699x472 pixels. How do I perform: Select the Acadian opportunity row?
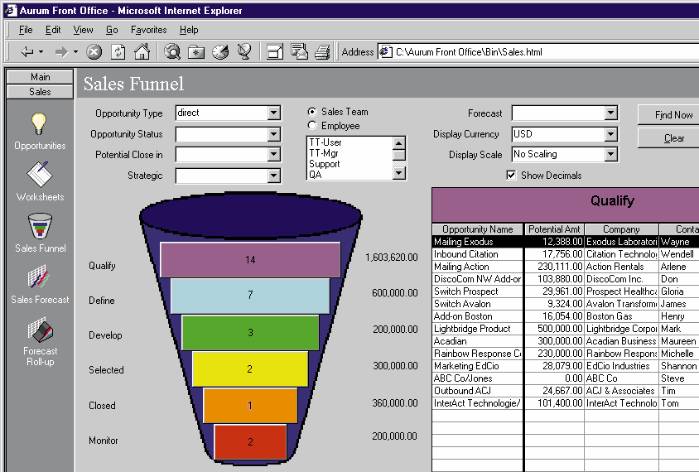[x=565, y=341]
